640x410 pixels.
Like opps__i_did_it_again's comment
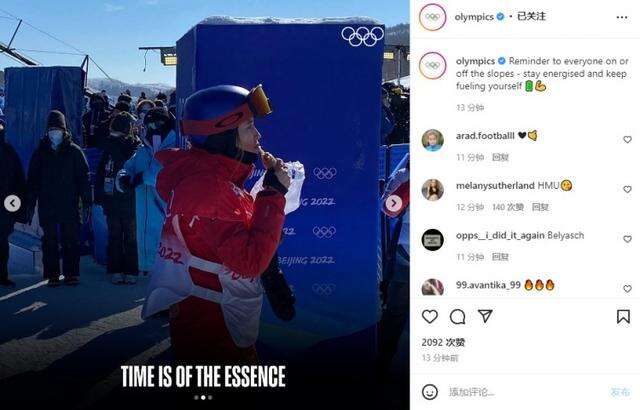(627, 239)
